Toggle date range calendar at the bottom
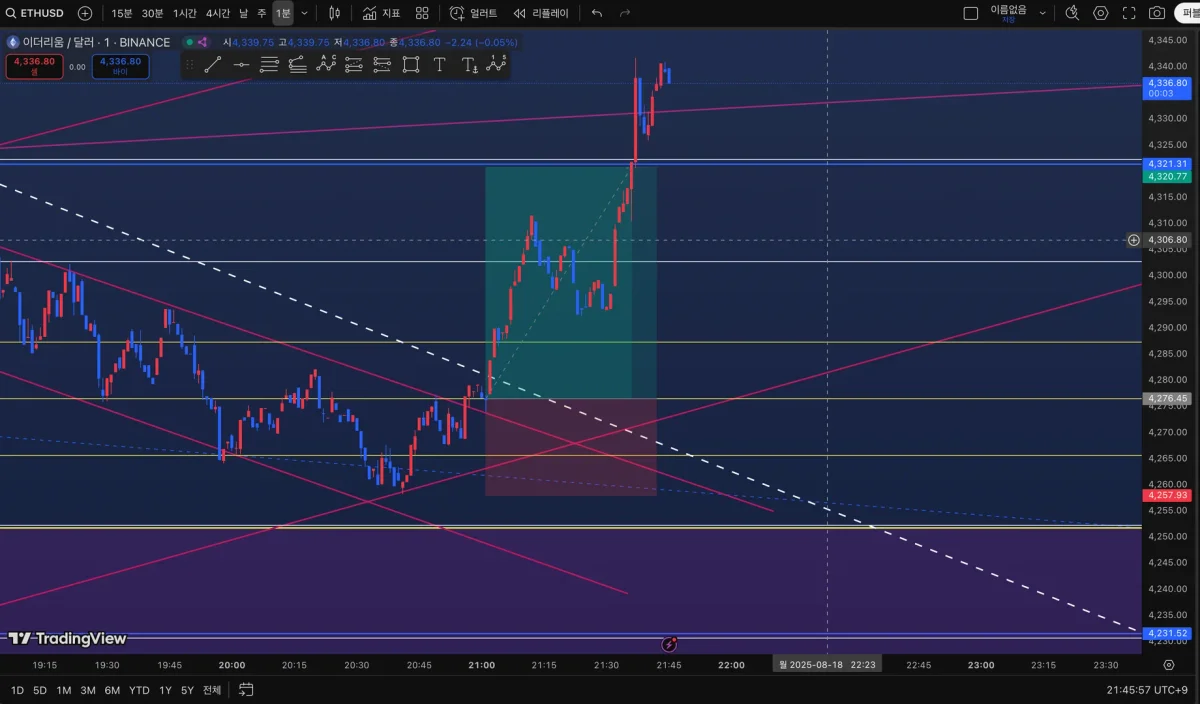 pos(246,690)
